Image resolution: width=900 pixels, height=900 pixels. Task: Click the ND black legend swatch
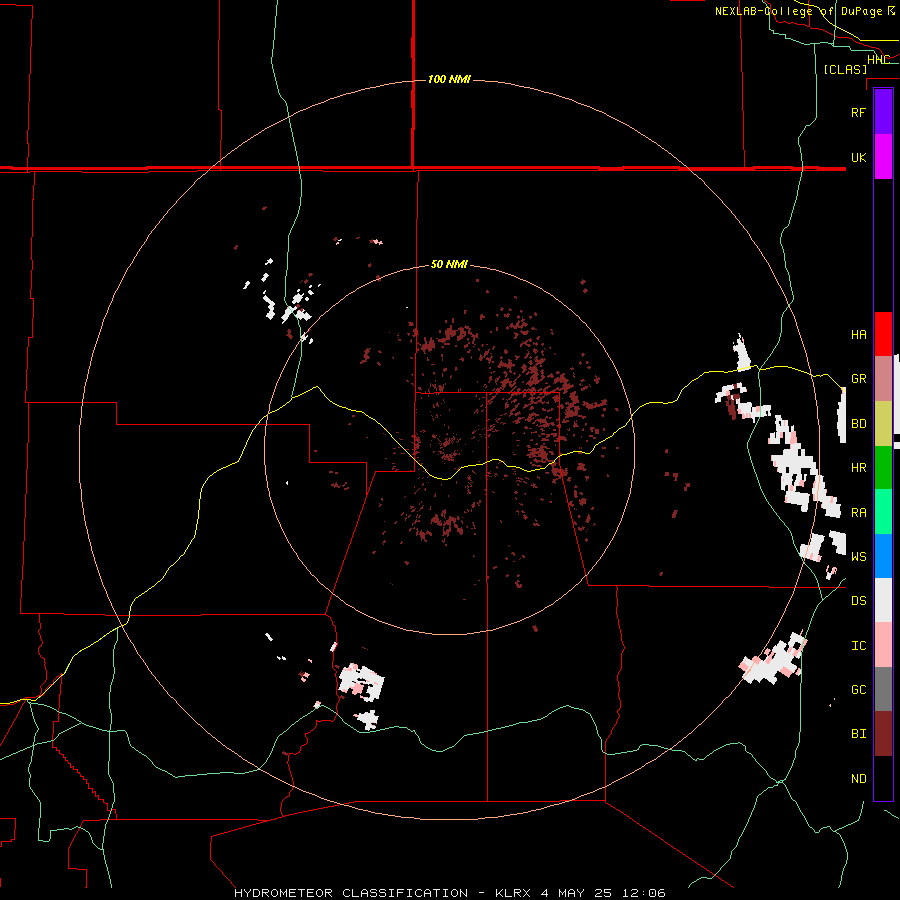883,778
